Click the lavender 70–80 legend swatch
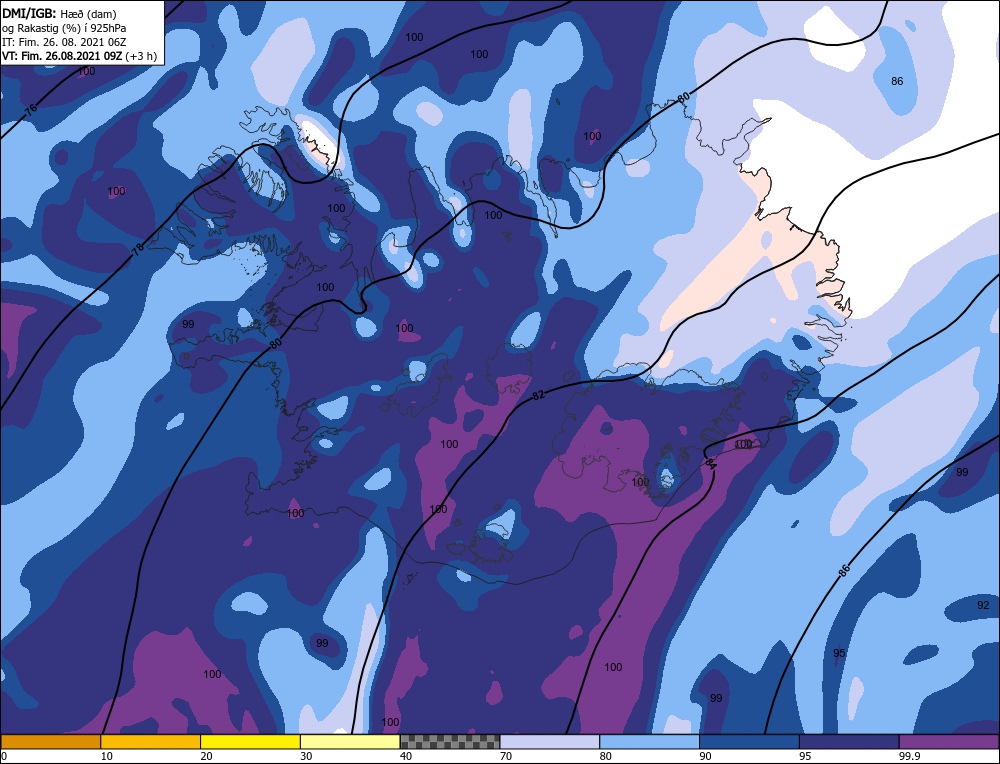This screenshot has width=1000, height=764. [550, 741]
